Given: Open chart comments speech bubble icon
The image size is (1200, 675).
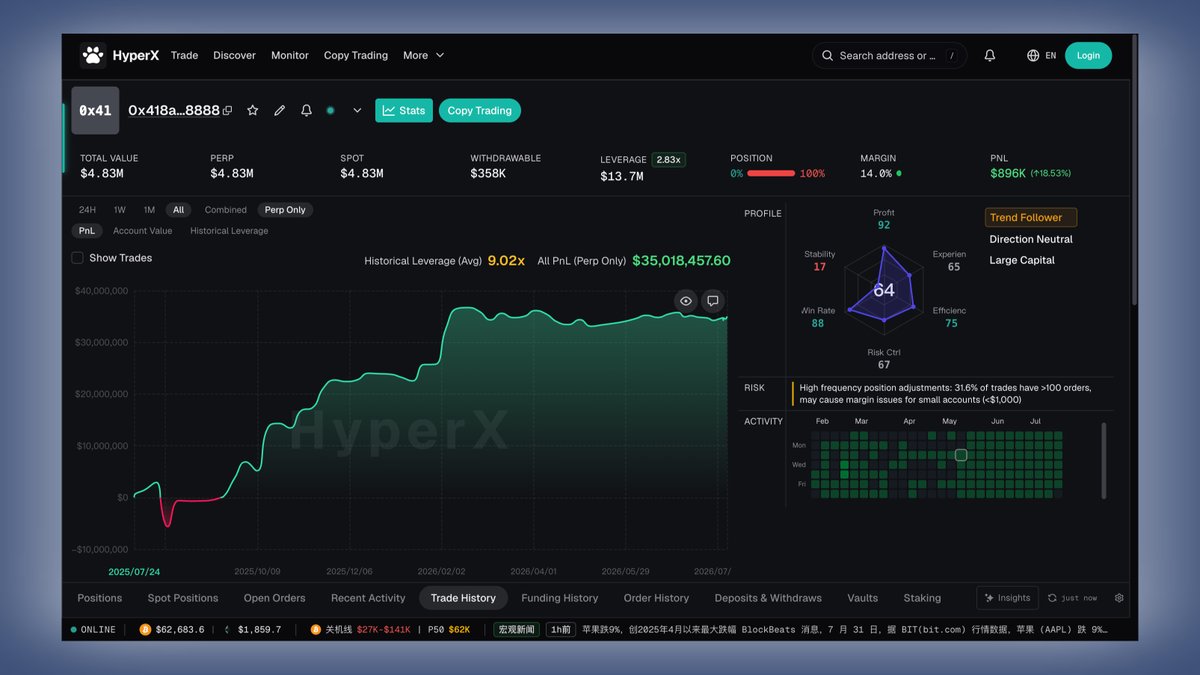Looking at the screenshot, I should click(x=713, y=300).
